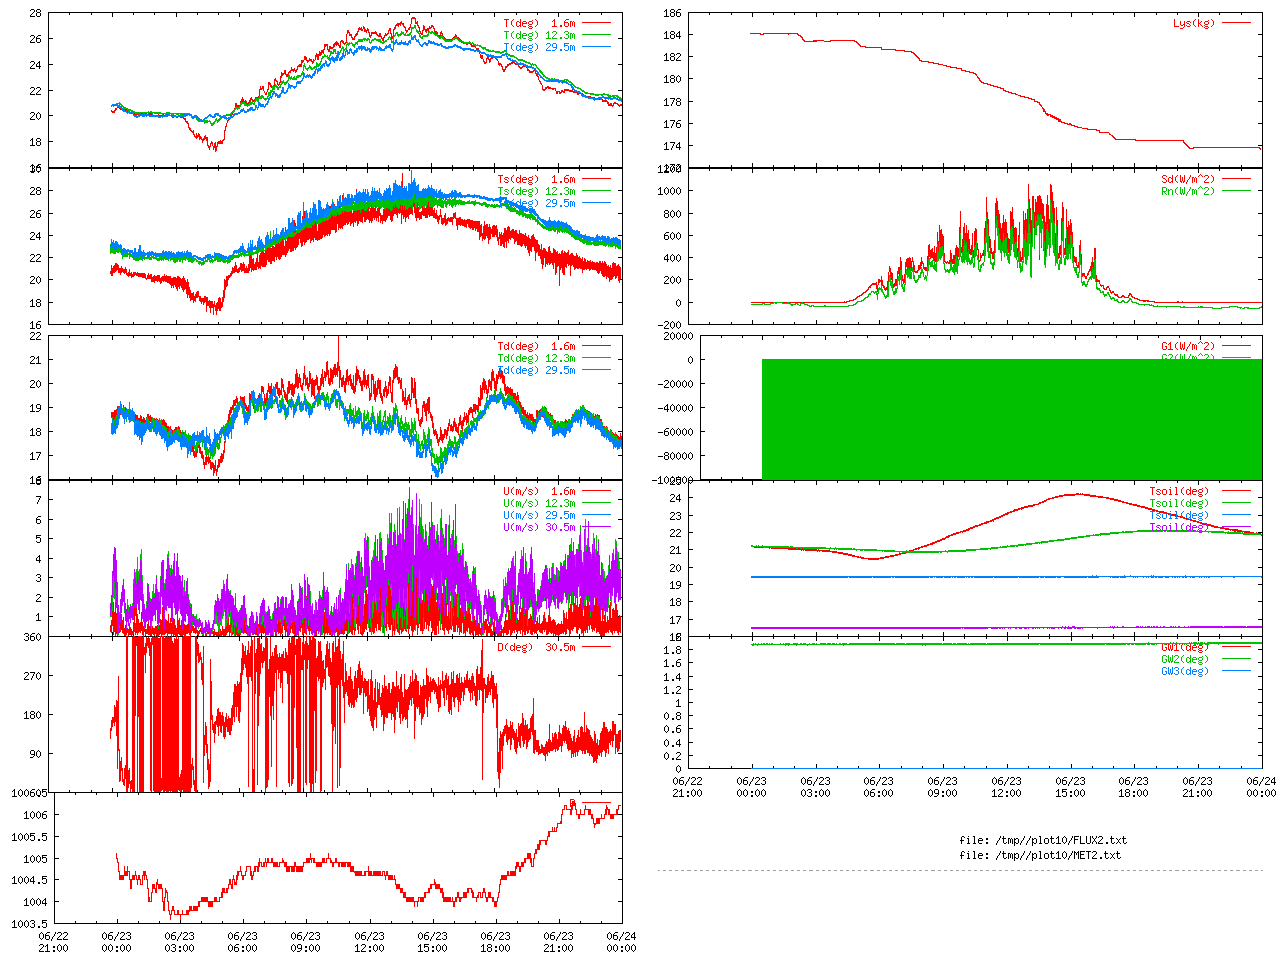
Task: Click the 184 y-axis label on Lys plot
Action: (672, 35)
